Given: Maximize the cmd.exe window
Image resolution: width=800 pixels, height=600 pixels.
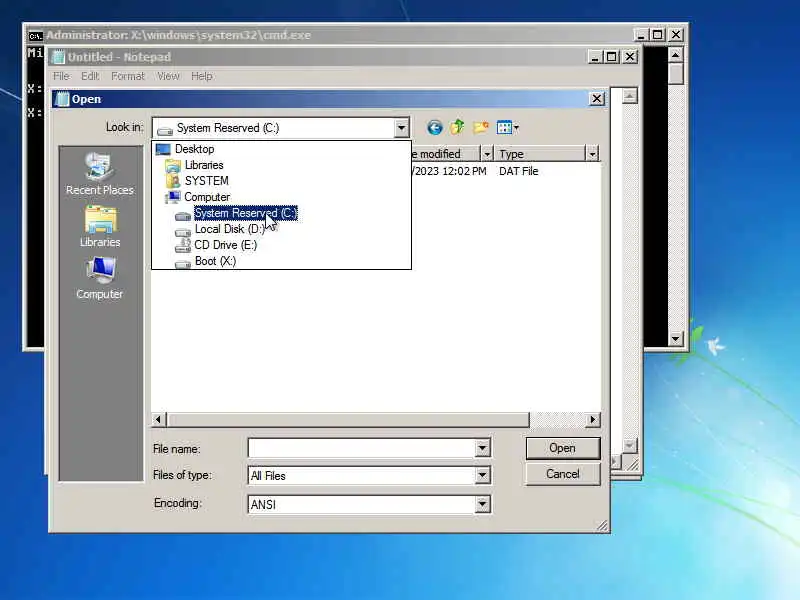Looking at the screenshot, I should (658, 34).
